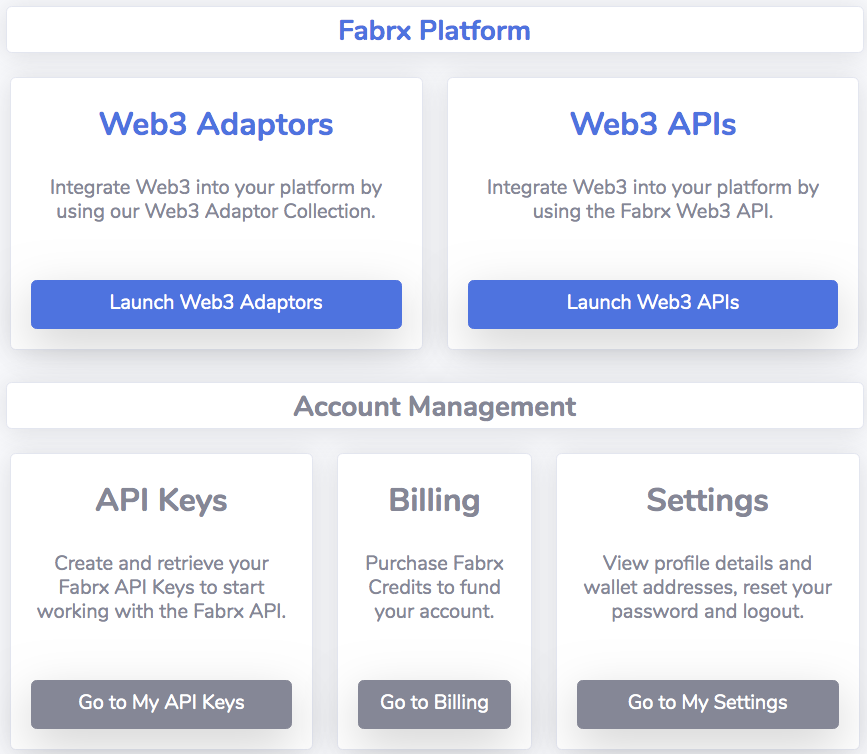The width and height of the screenshot is (867, 754).
Task: Click the 'Create and retrieve' API Keys description
Action: tap(161, 587)
